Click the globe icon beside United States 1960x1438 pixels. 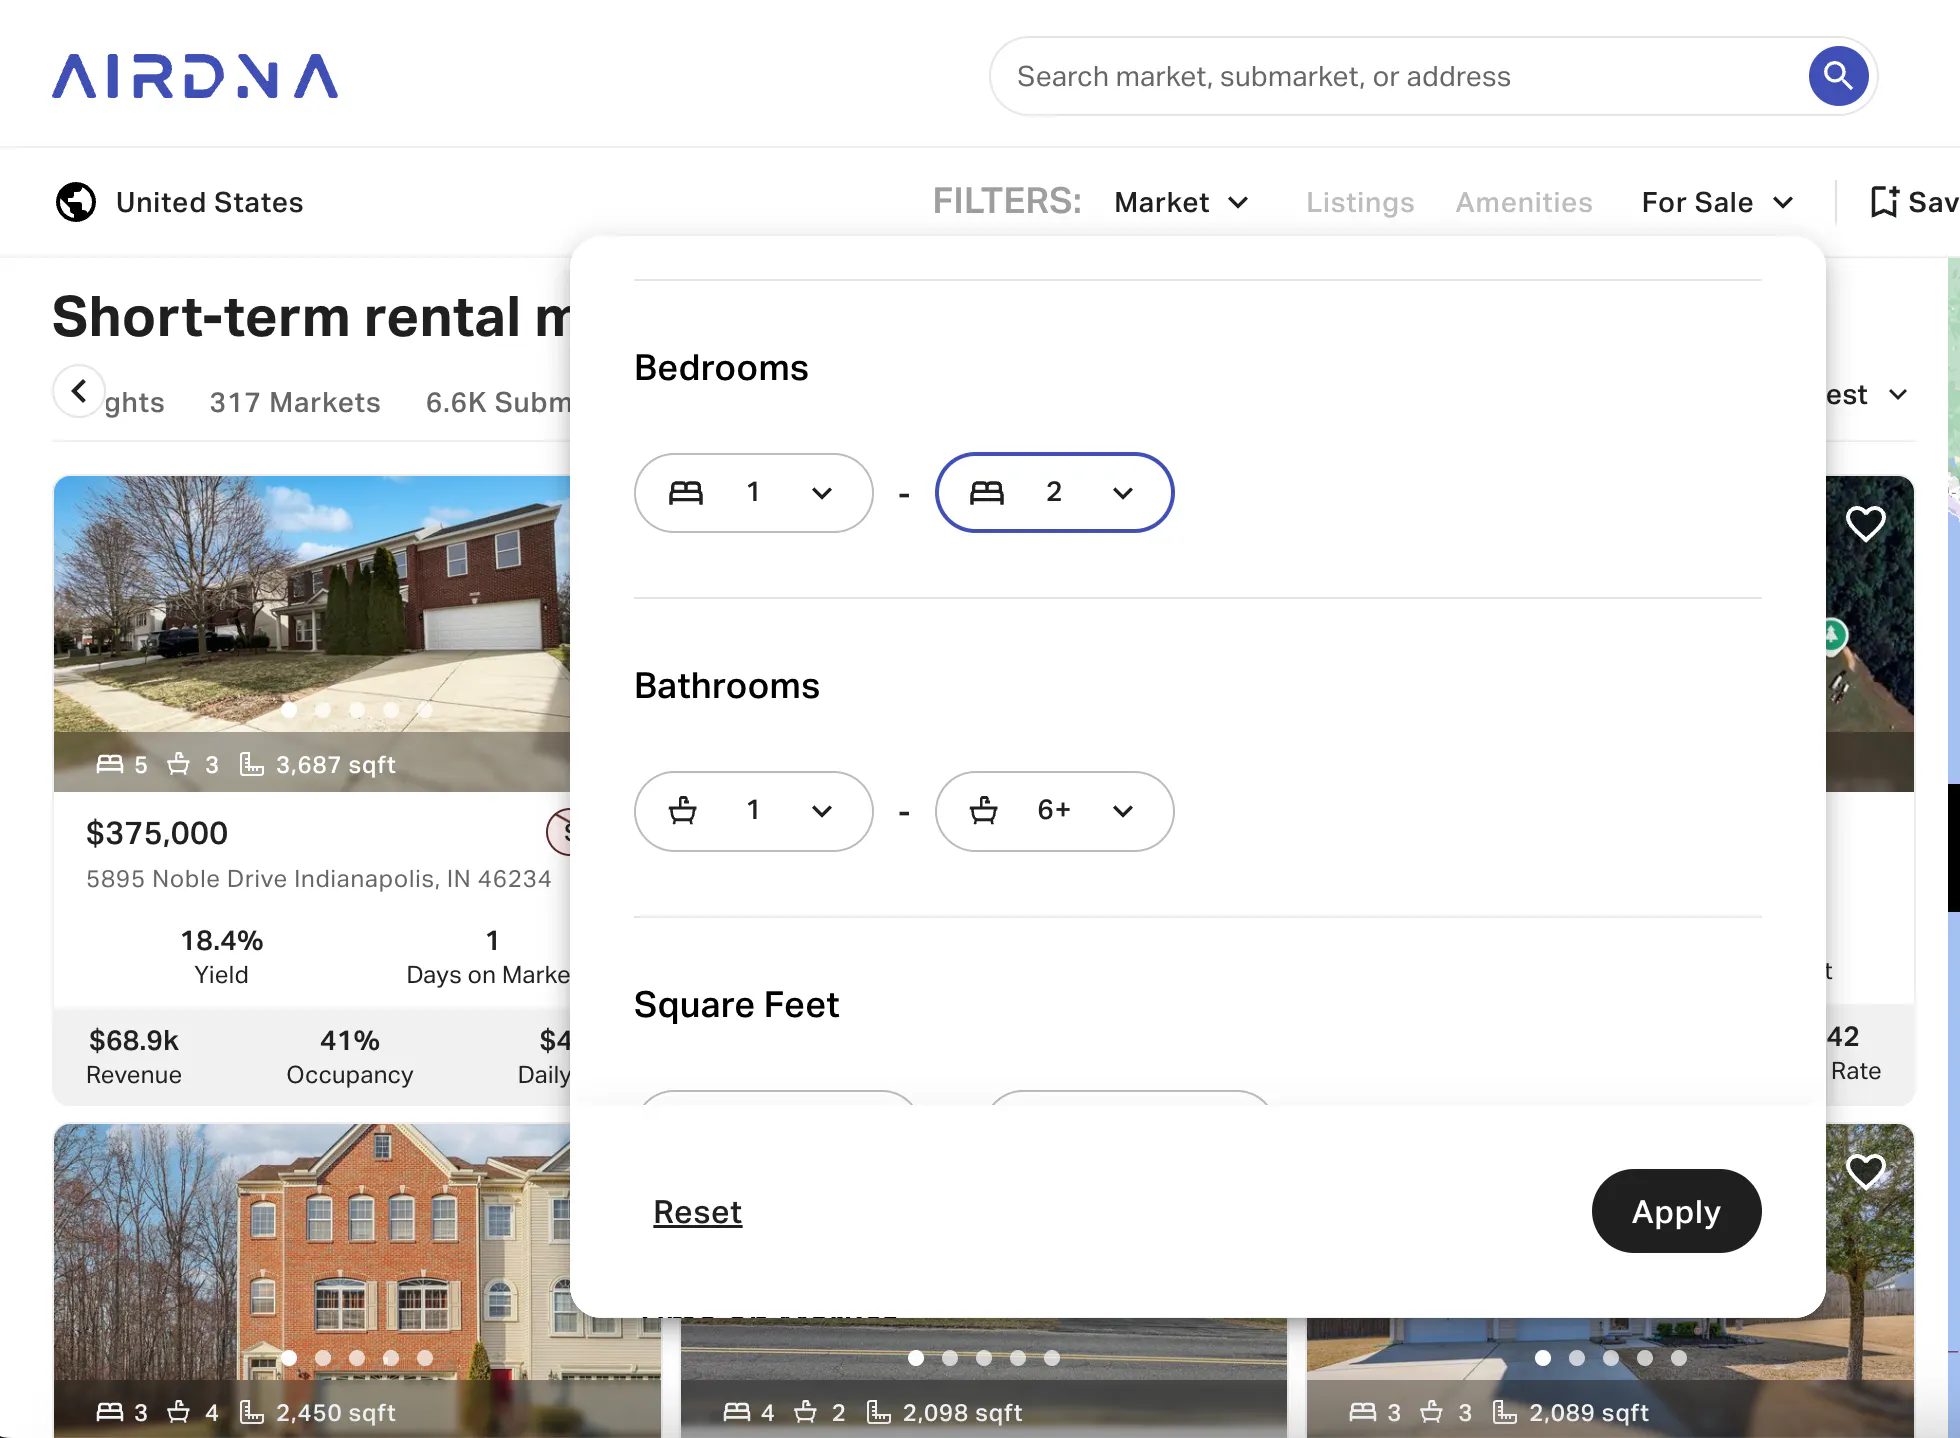76,202
